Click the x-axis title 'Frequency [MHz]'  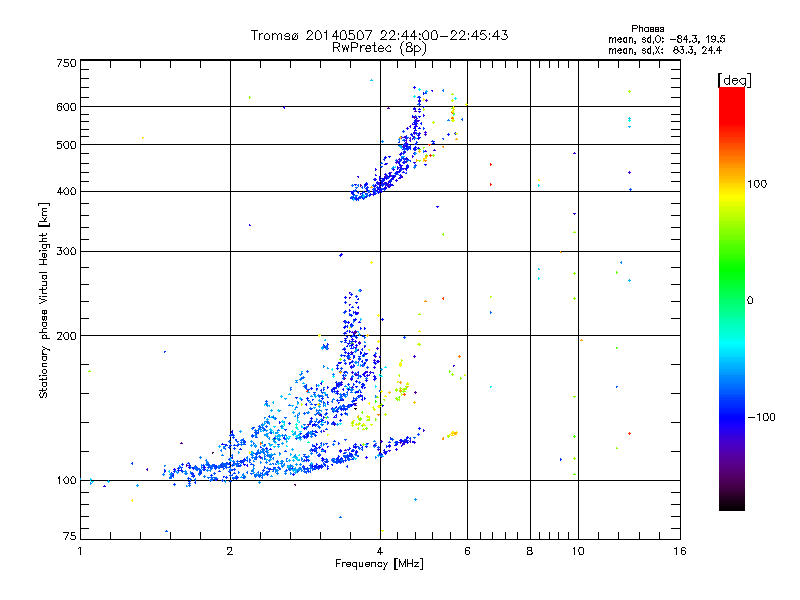379,564
